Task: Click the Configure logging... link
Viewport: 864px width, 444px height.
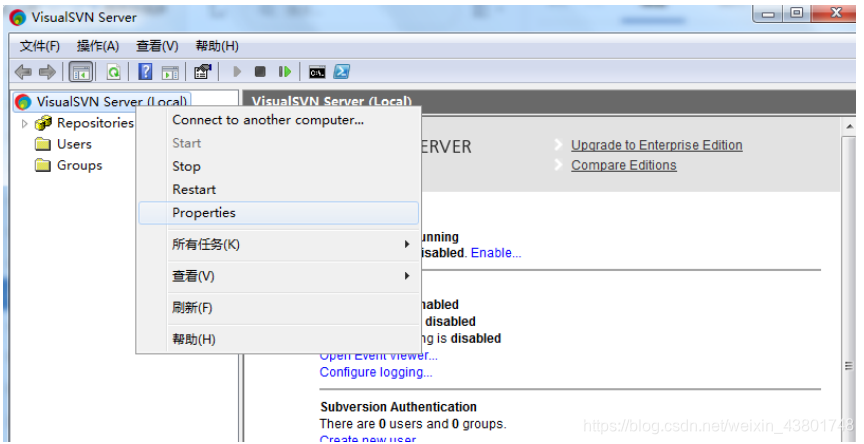Action: tap(376, 372)
